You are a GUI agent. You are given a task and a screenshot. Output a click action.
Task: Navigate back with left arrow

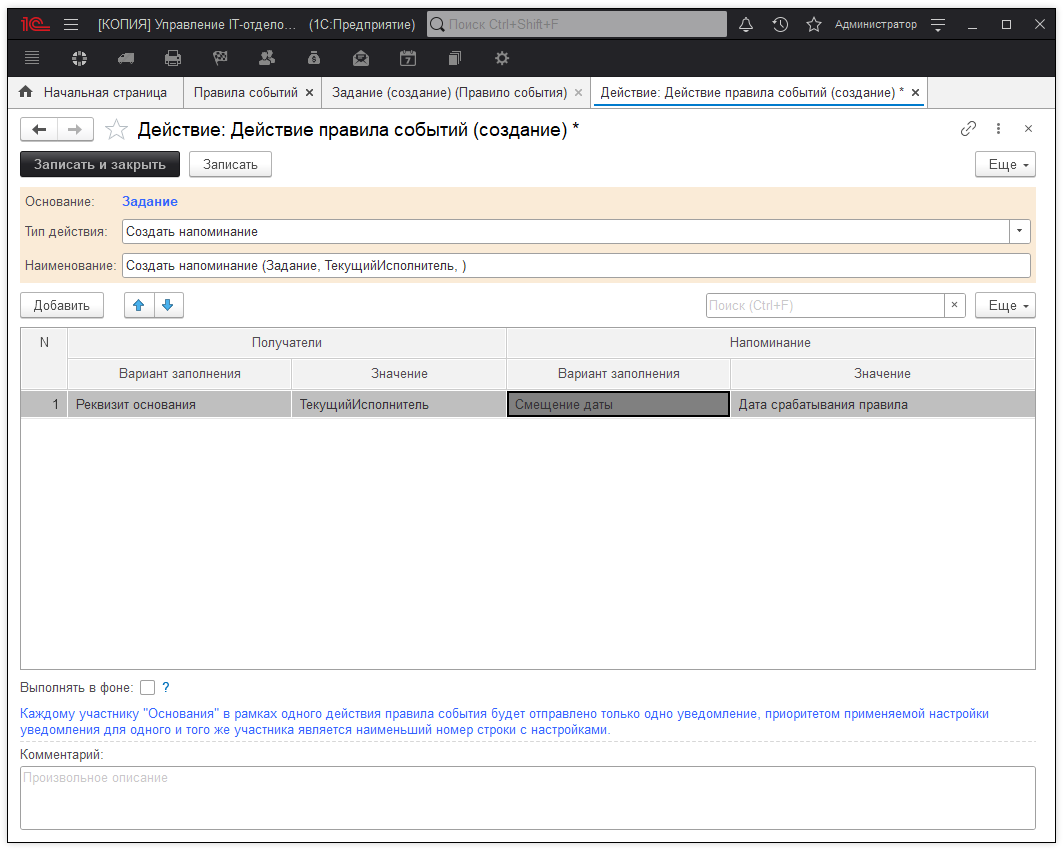(x=40, y=129)
